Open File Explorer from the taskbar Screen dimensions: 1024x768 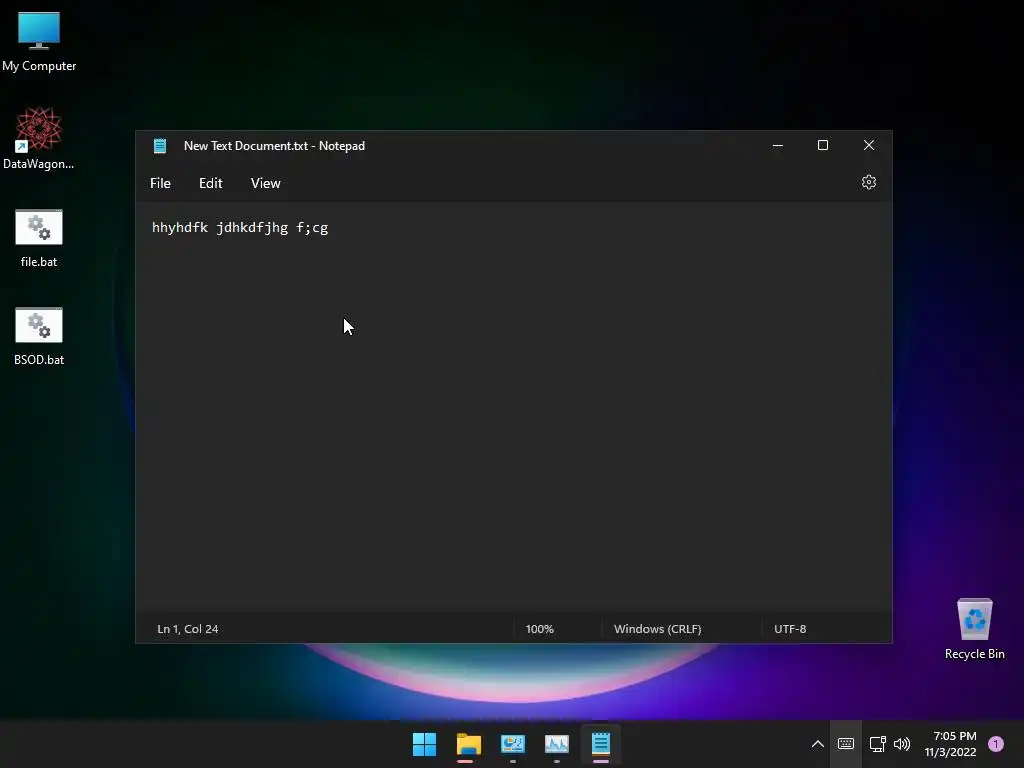pyautogui.click(x=468, y=744)
